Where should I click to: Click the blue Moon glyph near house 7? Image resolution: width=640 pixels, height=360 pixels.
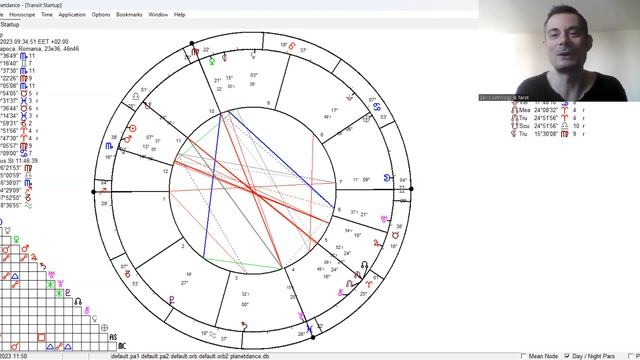pos(387,178)
